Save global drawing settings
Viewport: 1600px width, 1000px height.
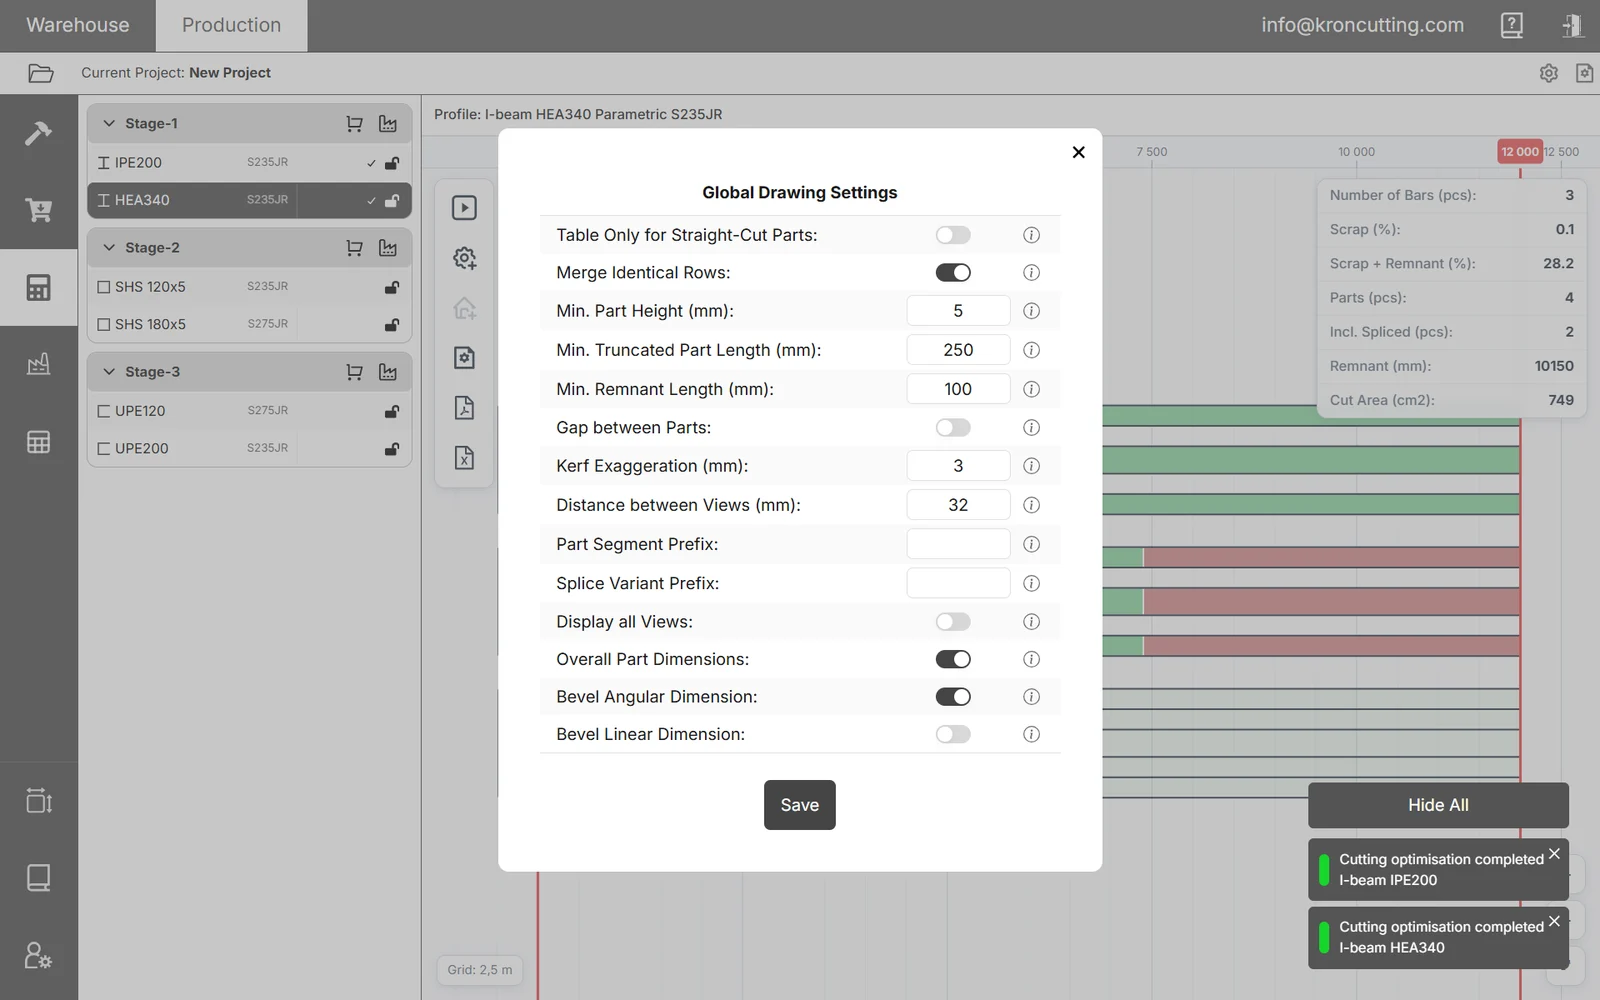(800, 805)
